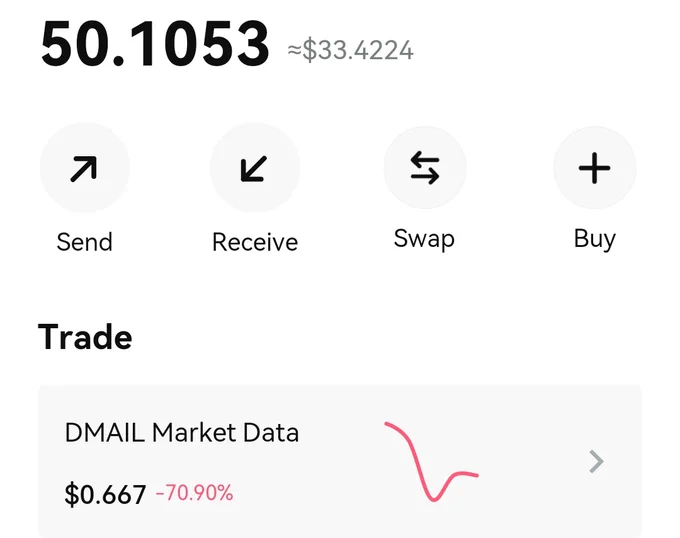The image size is (680, 538).
Task: Click the ≈$33.4224 fiat value
Action: pyautogui.click(x=350, y=50)
